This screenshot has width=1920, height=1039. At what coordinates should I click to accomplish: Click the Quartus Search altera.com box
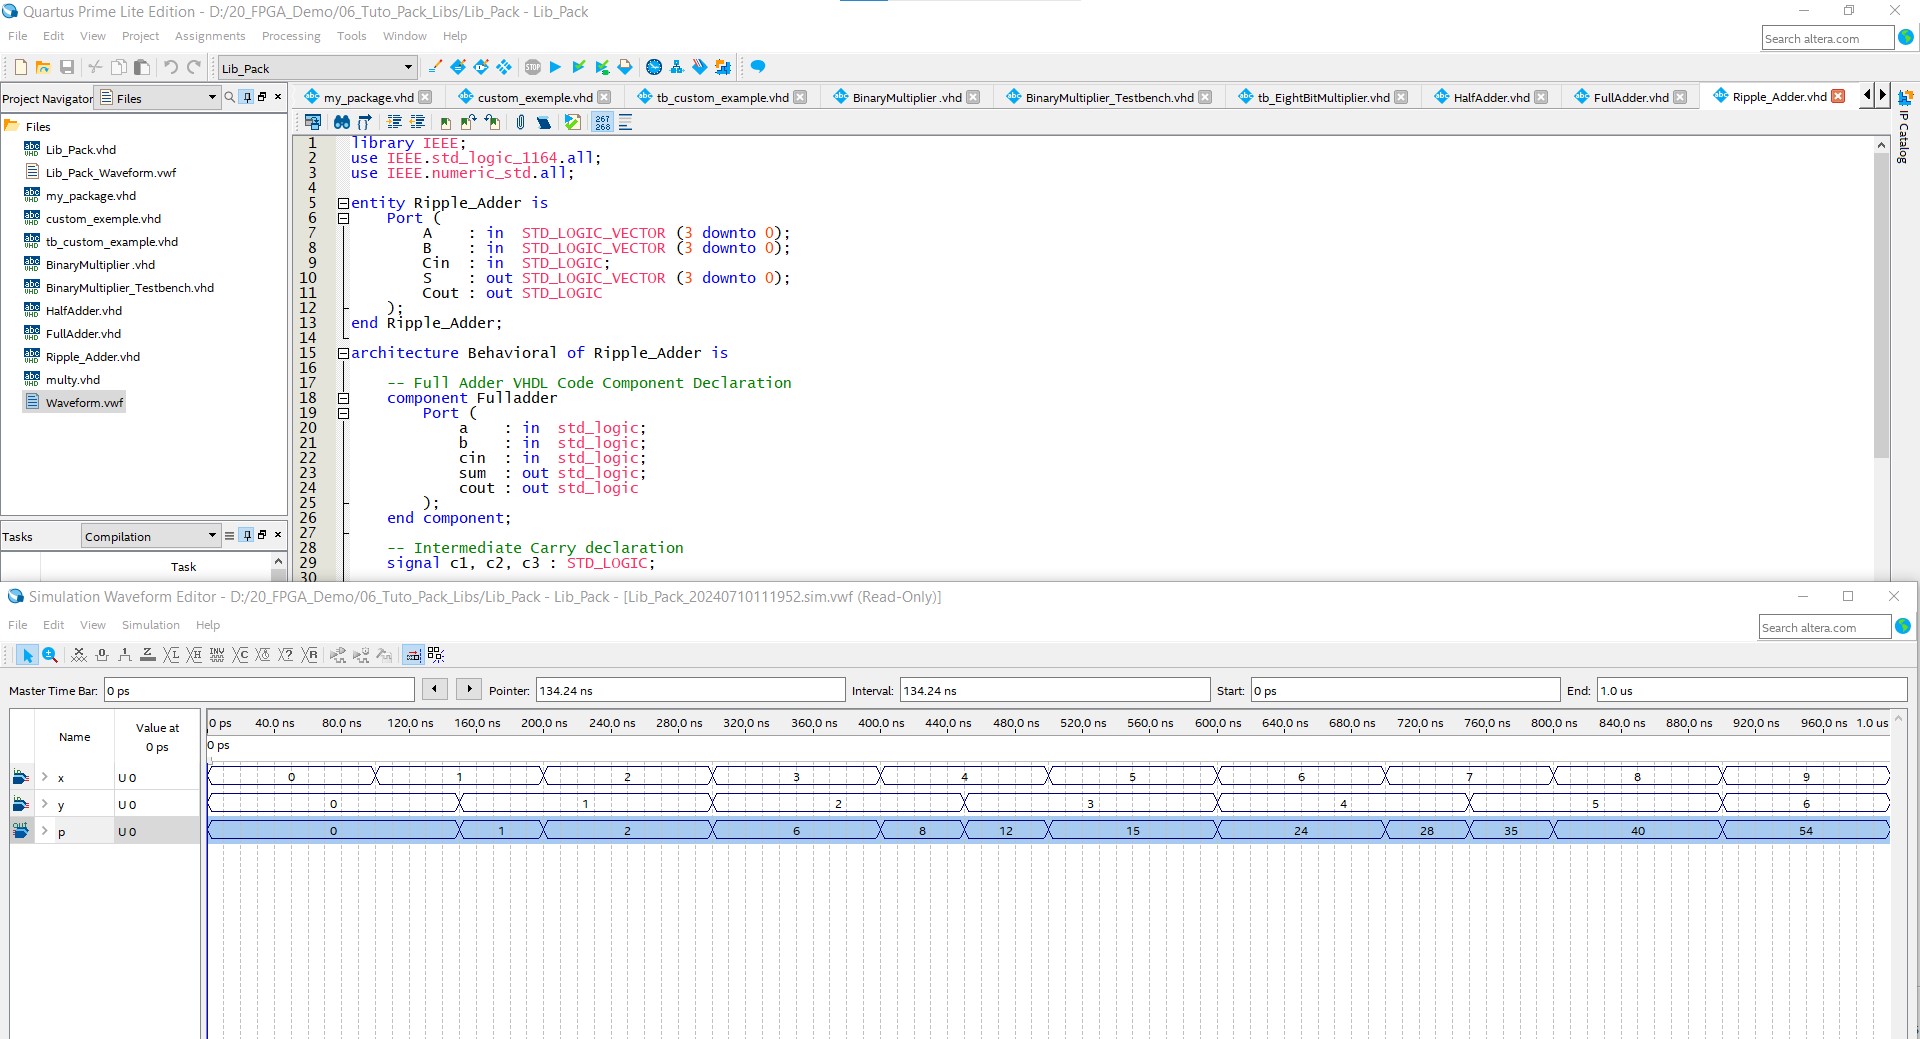point(1827,38)
